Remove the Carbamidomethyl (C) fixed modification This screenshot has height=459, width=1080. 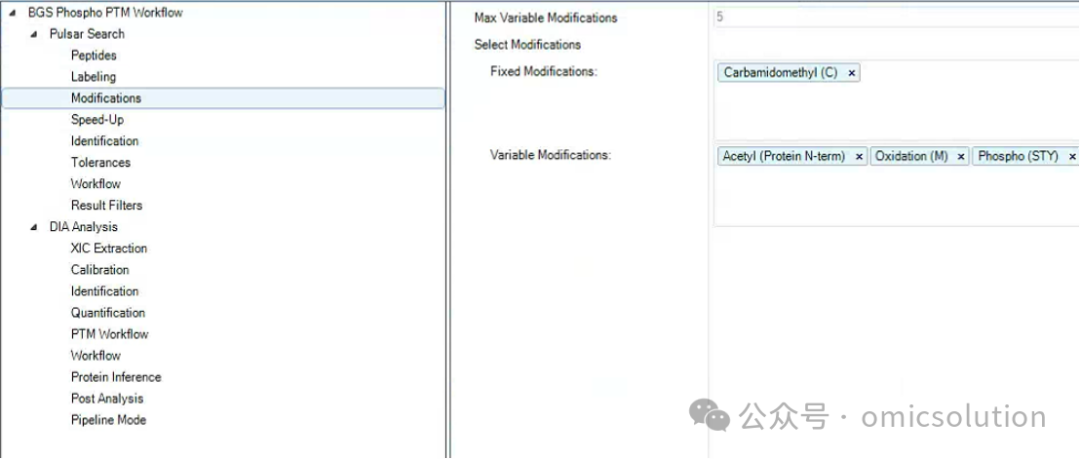851,73
